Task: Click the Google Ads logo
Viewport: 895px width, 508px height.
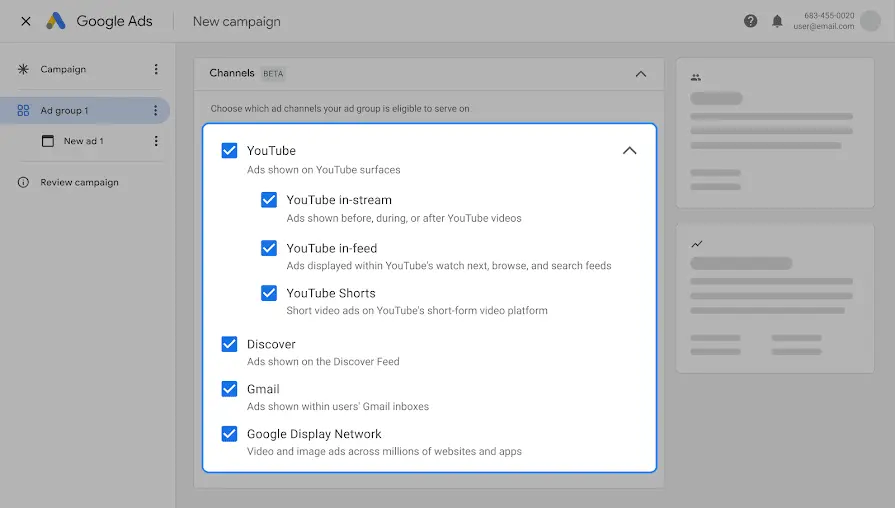Action: click(56, 21)
